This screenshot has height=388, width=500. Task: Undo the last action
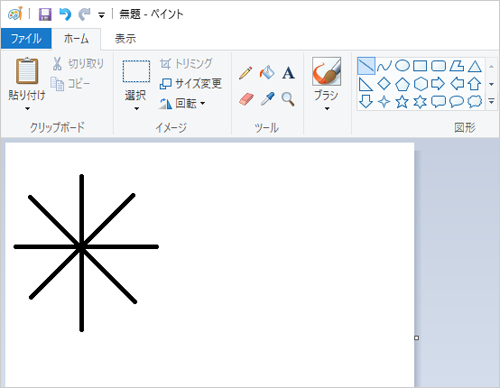tap(65, 14)
